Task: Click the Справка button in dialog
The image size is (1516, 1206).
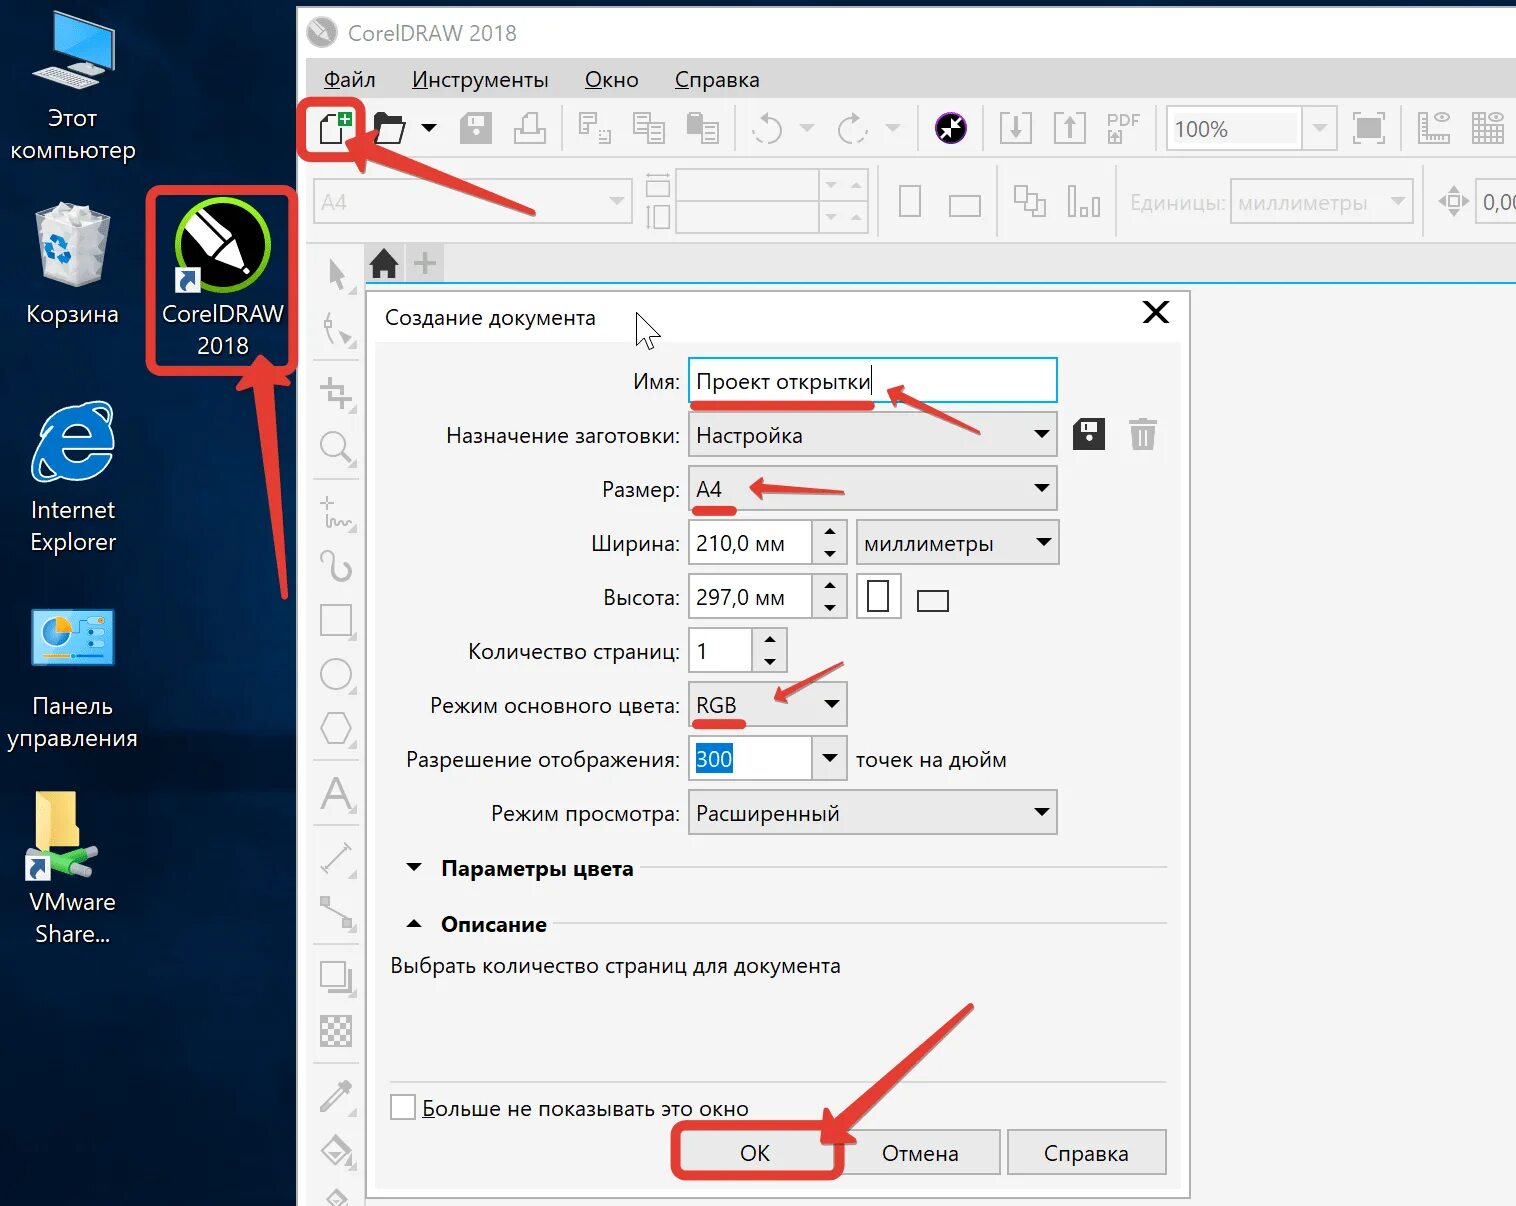Action: [1086, 1152]
